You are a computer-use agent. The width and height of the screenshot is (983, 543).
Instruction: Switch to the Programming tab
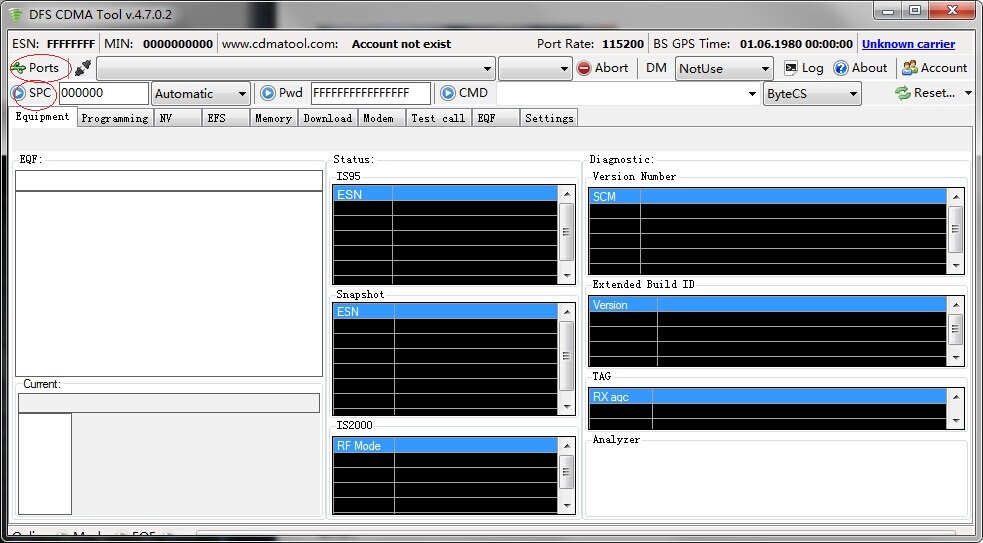point(115,118)
